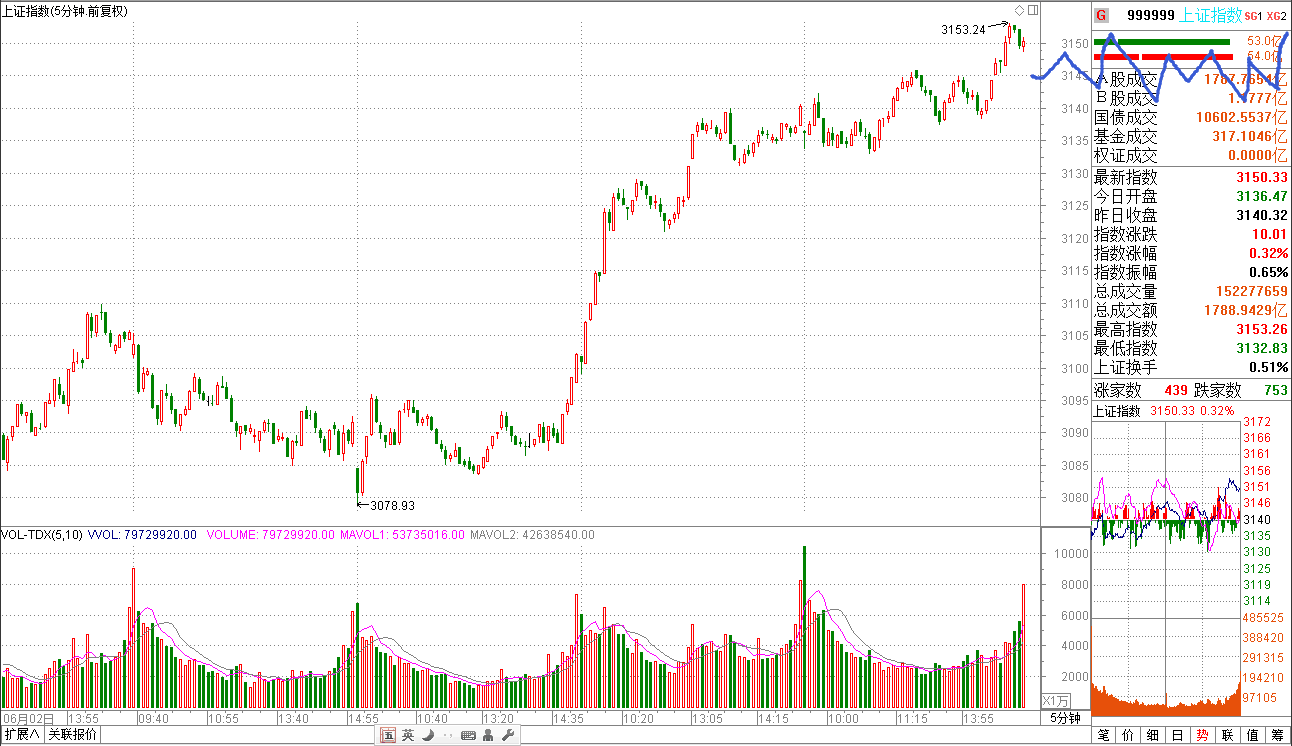Click the Wubi input icon in IME bar

click(x=388, y=736)
